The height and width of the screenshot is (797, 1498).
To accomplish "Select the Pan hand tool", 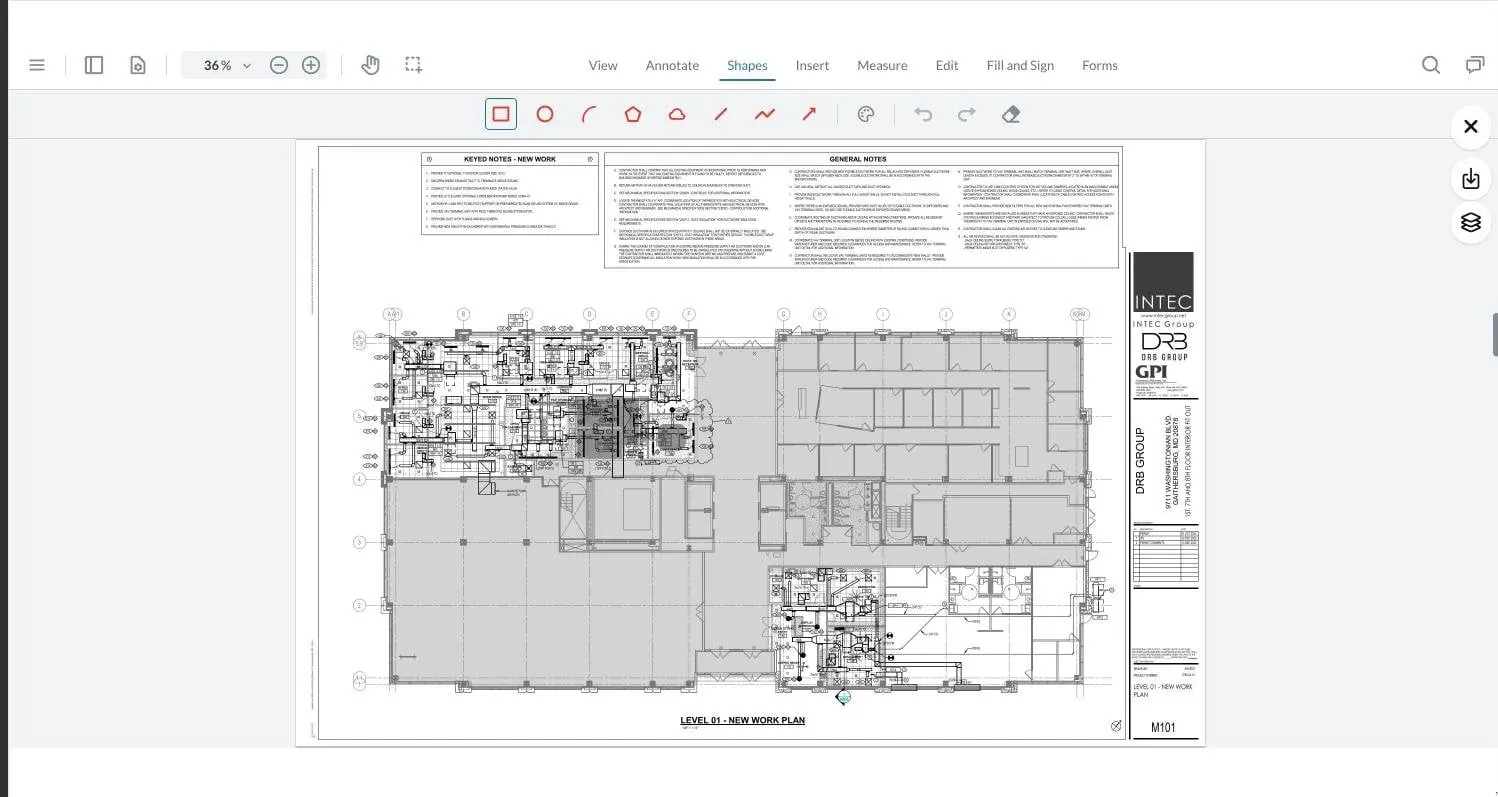I will [x=370, y=65].
